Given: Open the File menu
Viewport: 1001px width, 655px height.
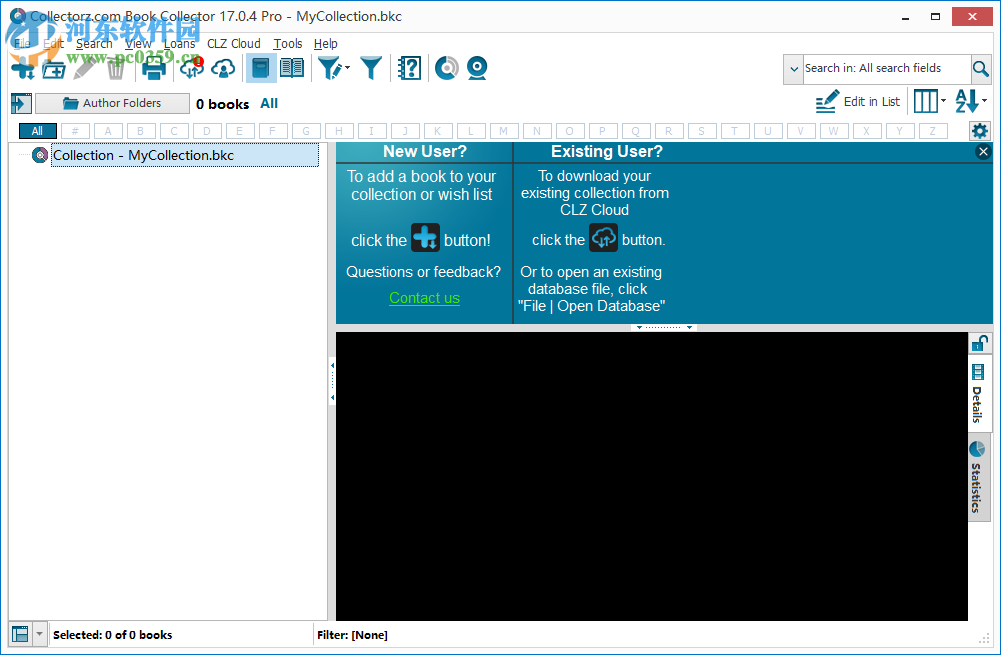Looking at the screenshot, I should pos(22,43).
